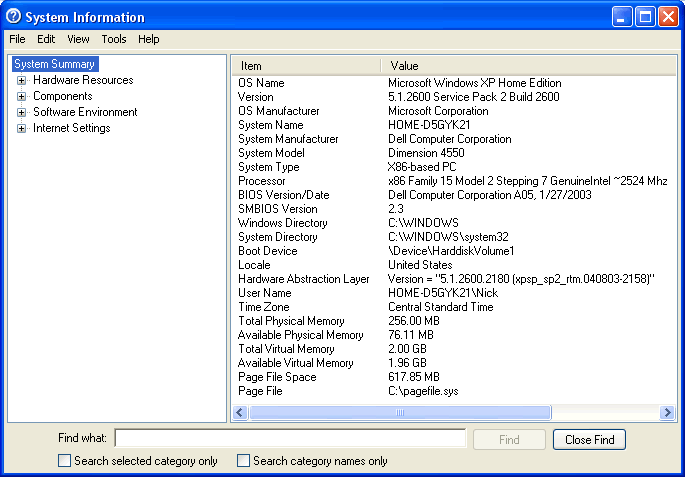Select the Processor row
Viewport: 685px width, 477px height.
point(454,181)
